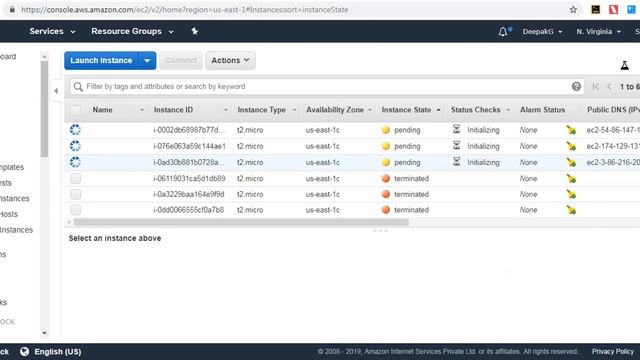Collapse the side navigation arrow
Image resolution: width=640 pixels, height=360 pixels.
click(x=56, y=91)
